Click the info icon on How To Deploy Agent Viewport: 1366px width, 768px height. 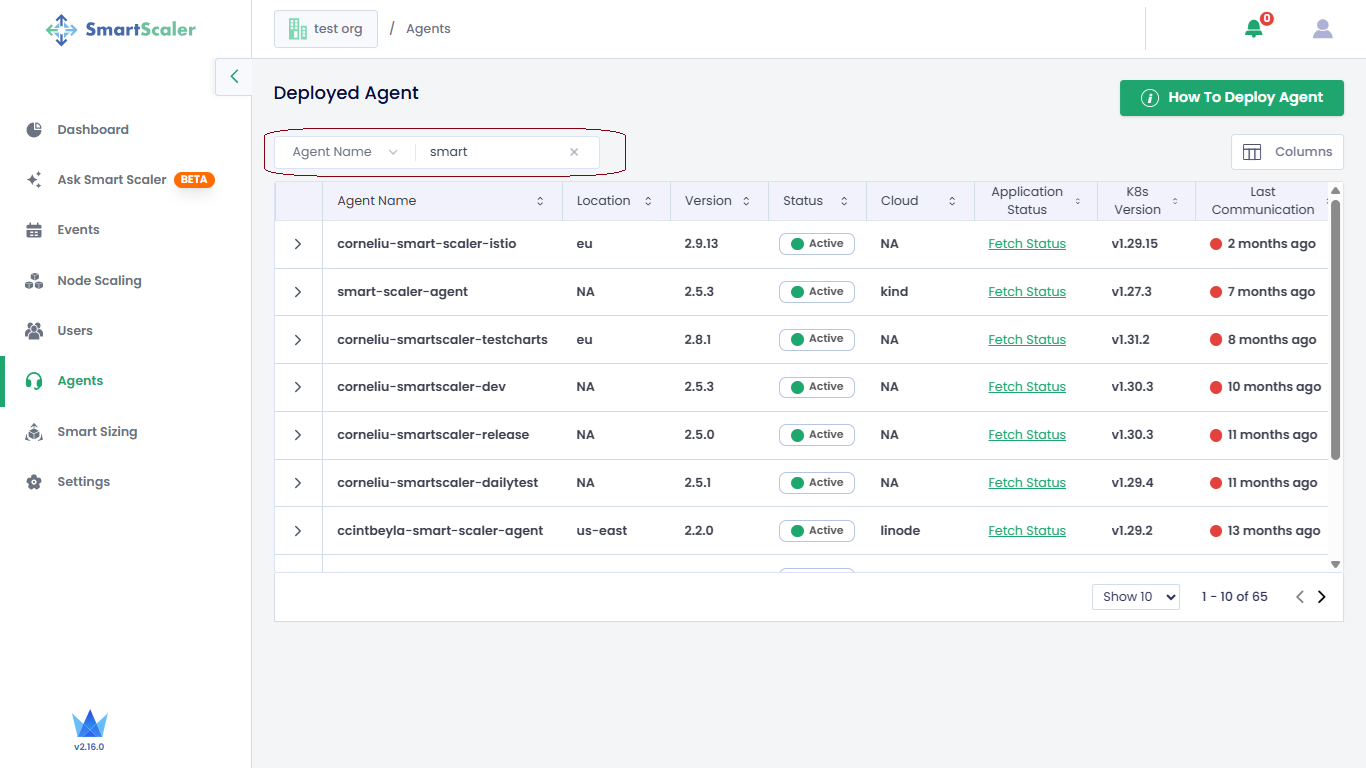pos(1150,98)
